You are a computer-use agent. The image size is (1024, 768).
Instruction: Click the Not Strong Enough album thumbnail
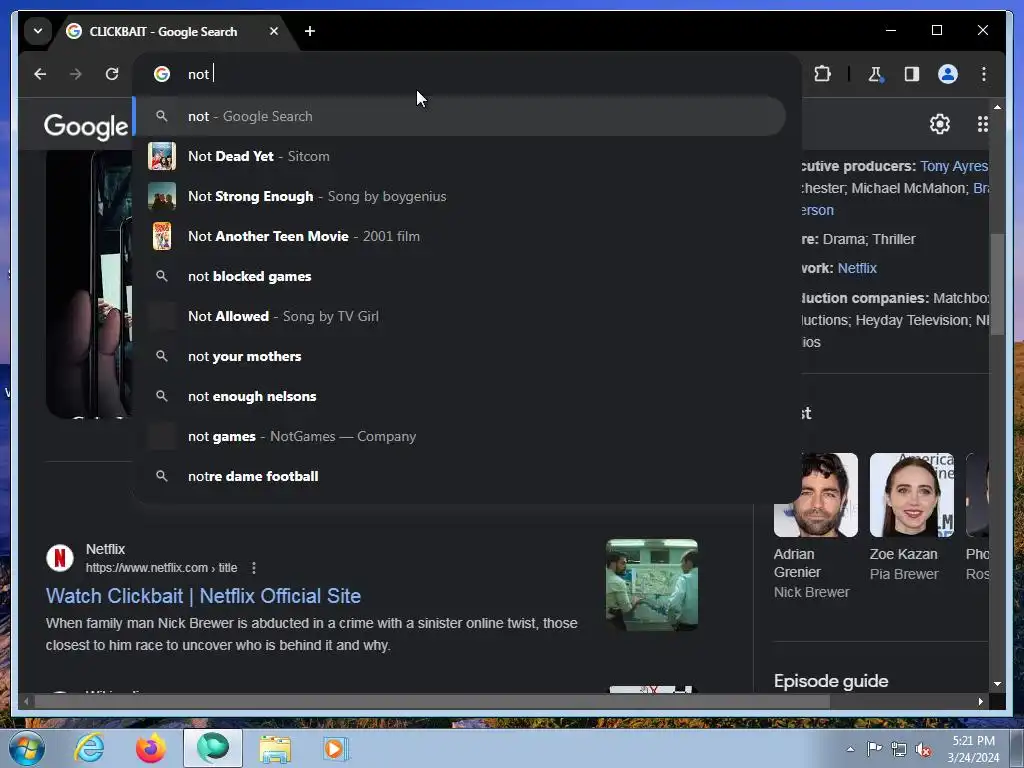point(162,196)
